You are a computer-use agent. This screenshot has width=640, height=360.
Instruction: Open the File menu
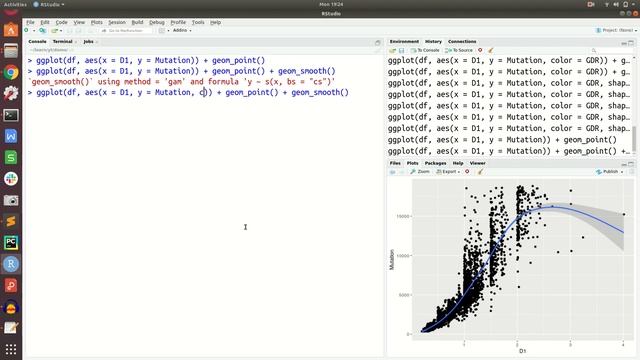point(30,22)
